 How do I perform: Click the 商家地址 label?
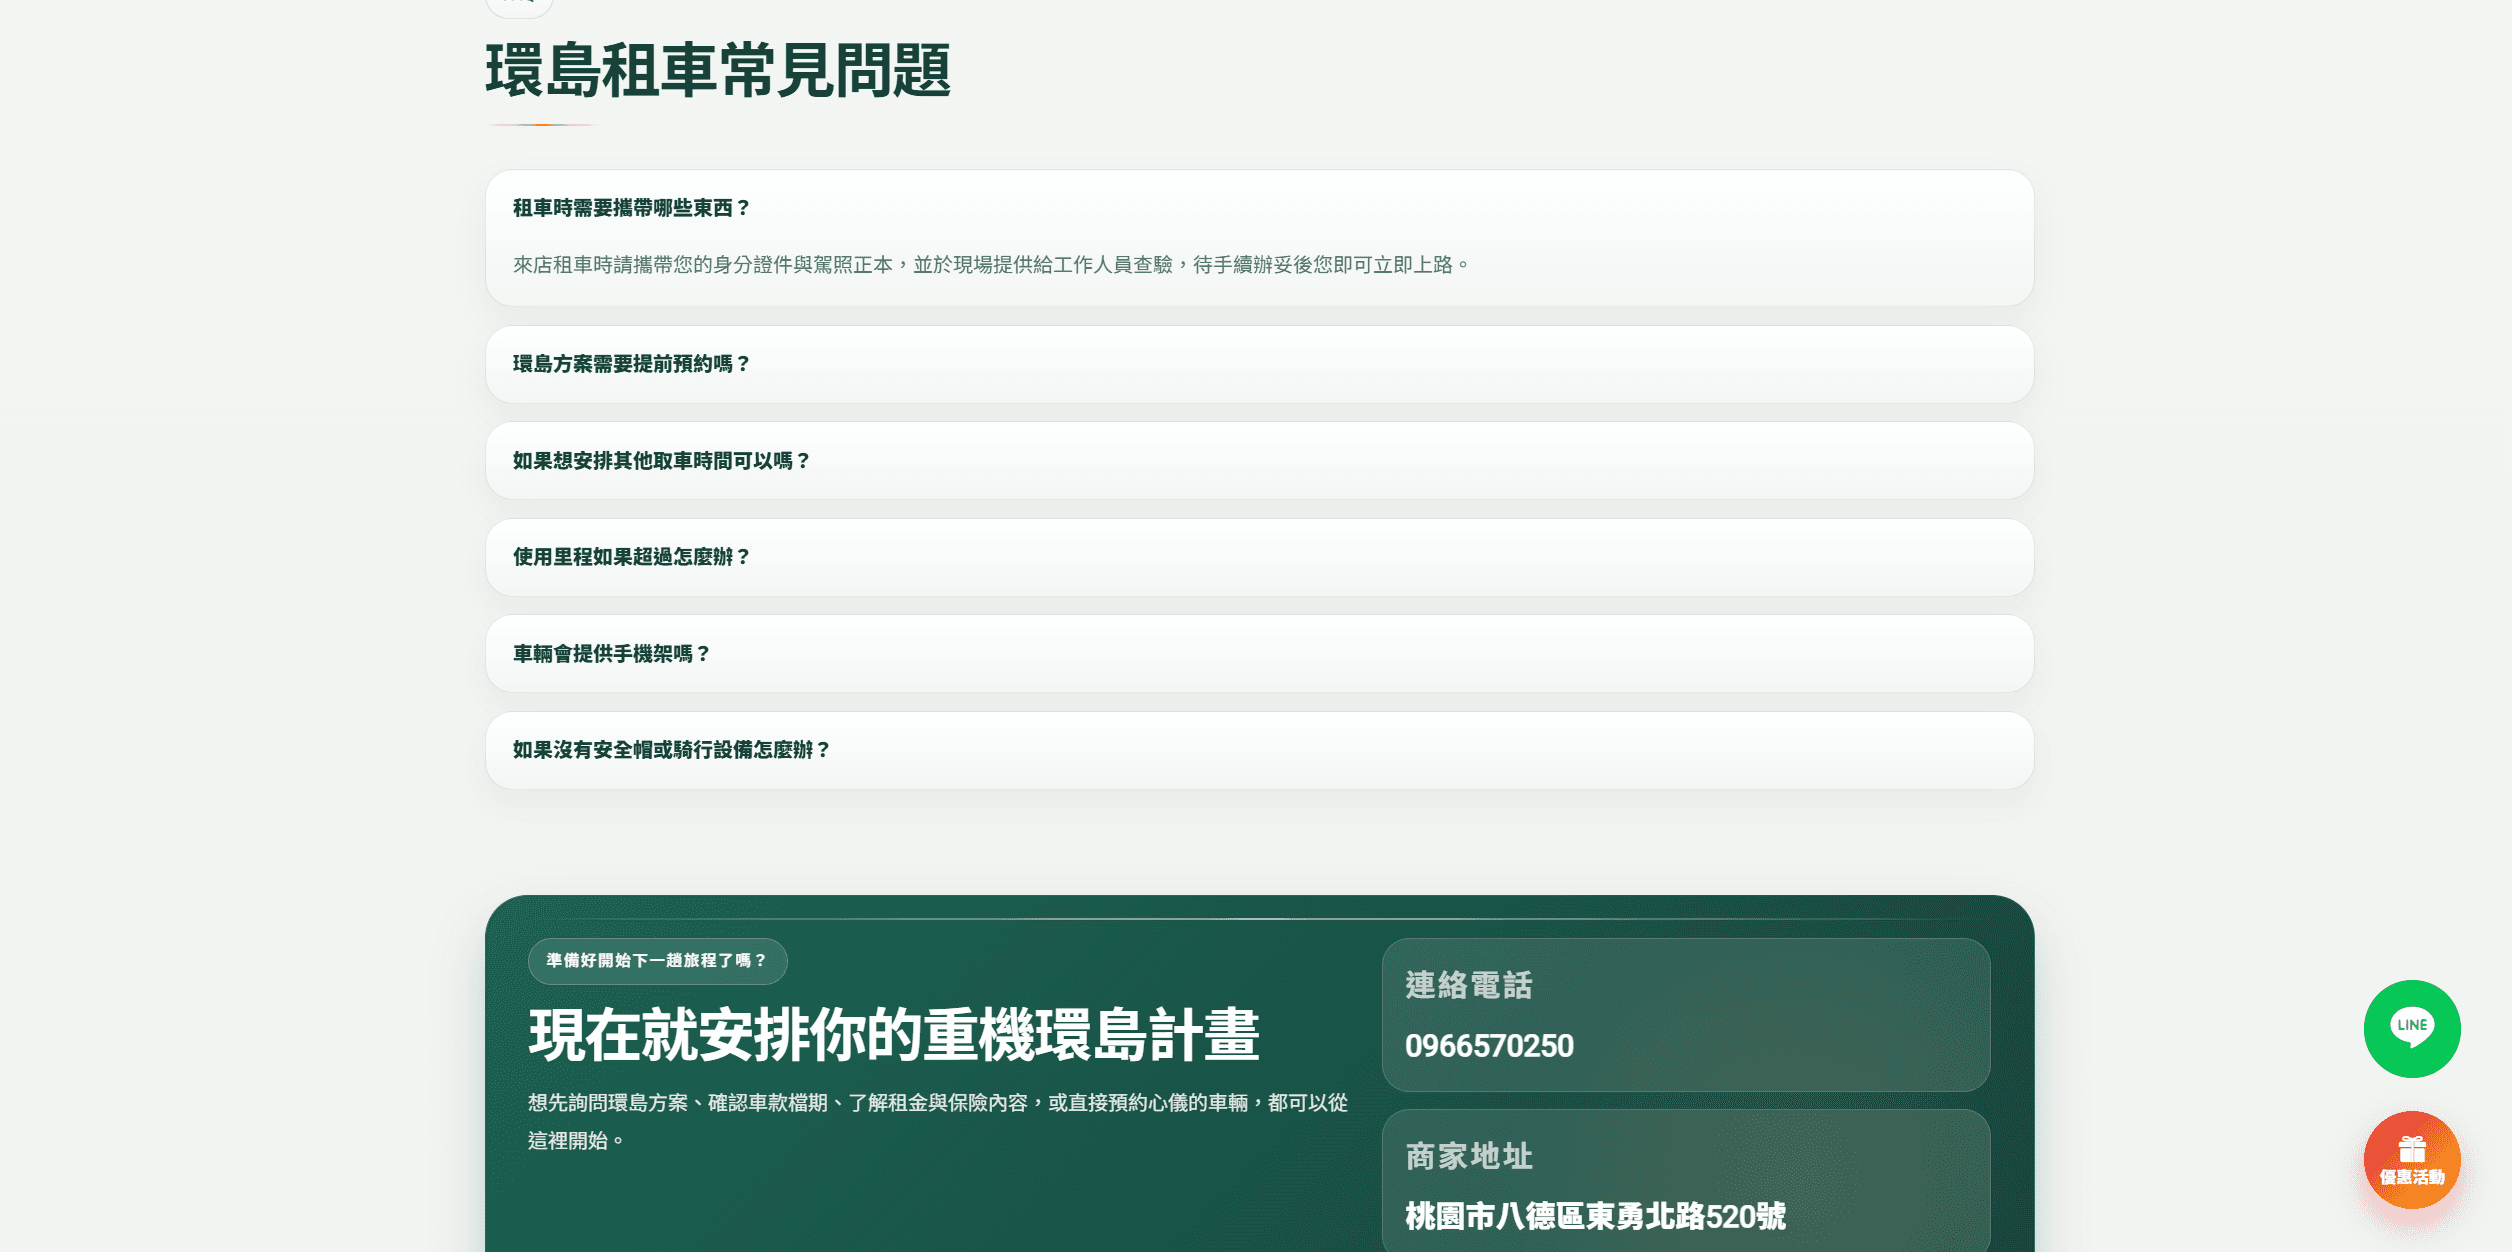coord(1468,1156)
